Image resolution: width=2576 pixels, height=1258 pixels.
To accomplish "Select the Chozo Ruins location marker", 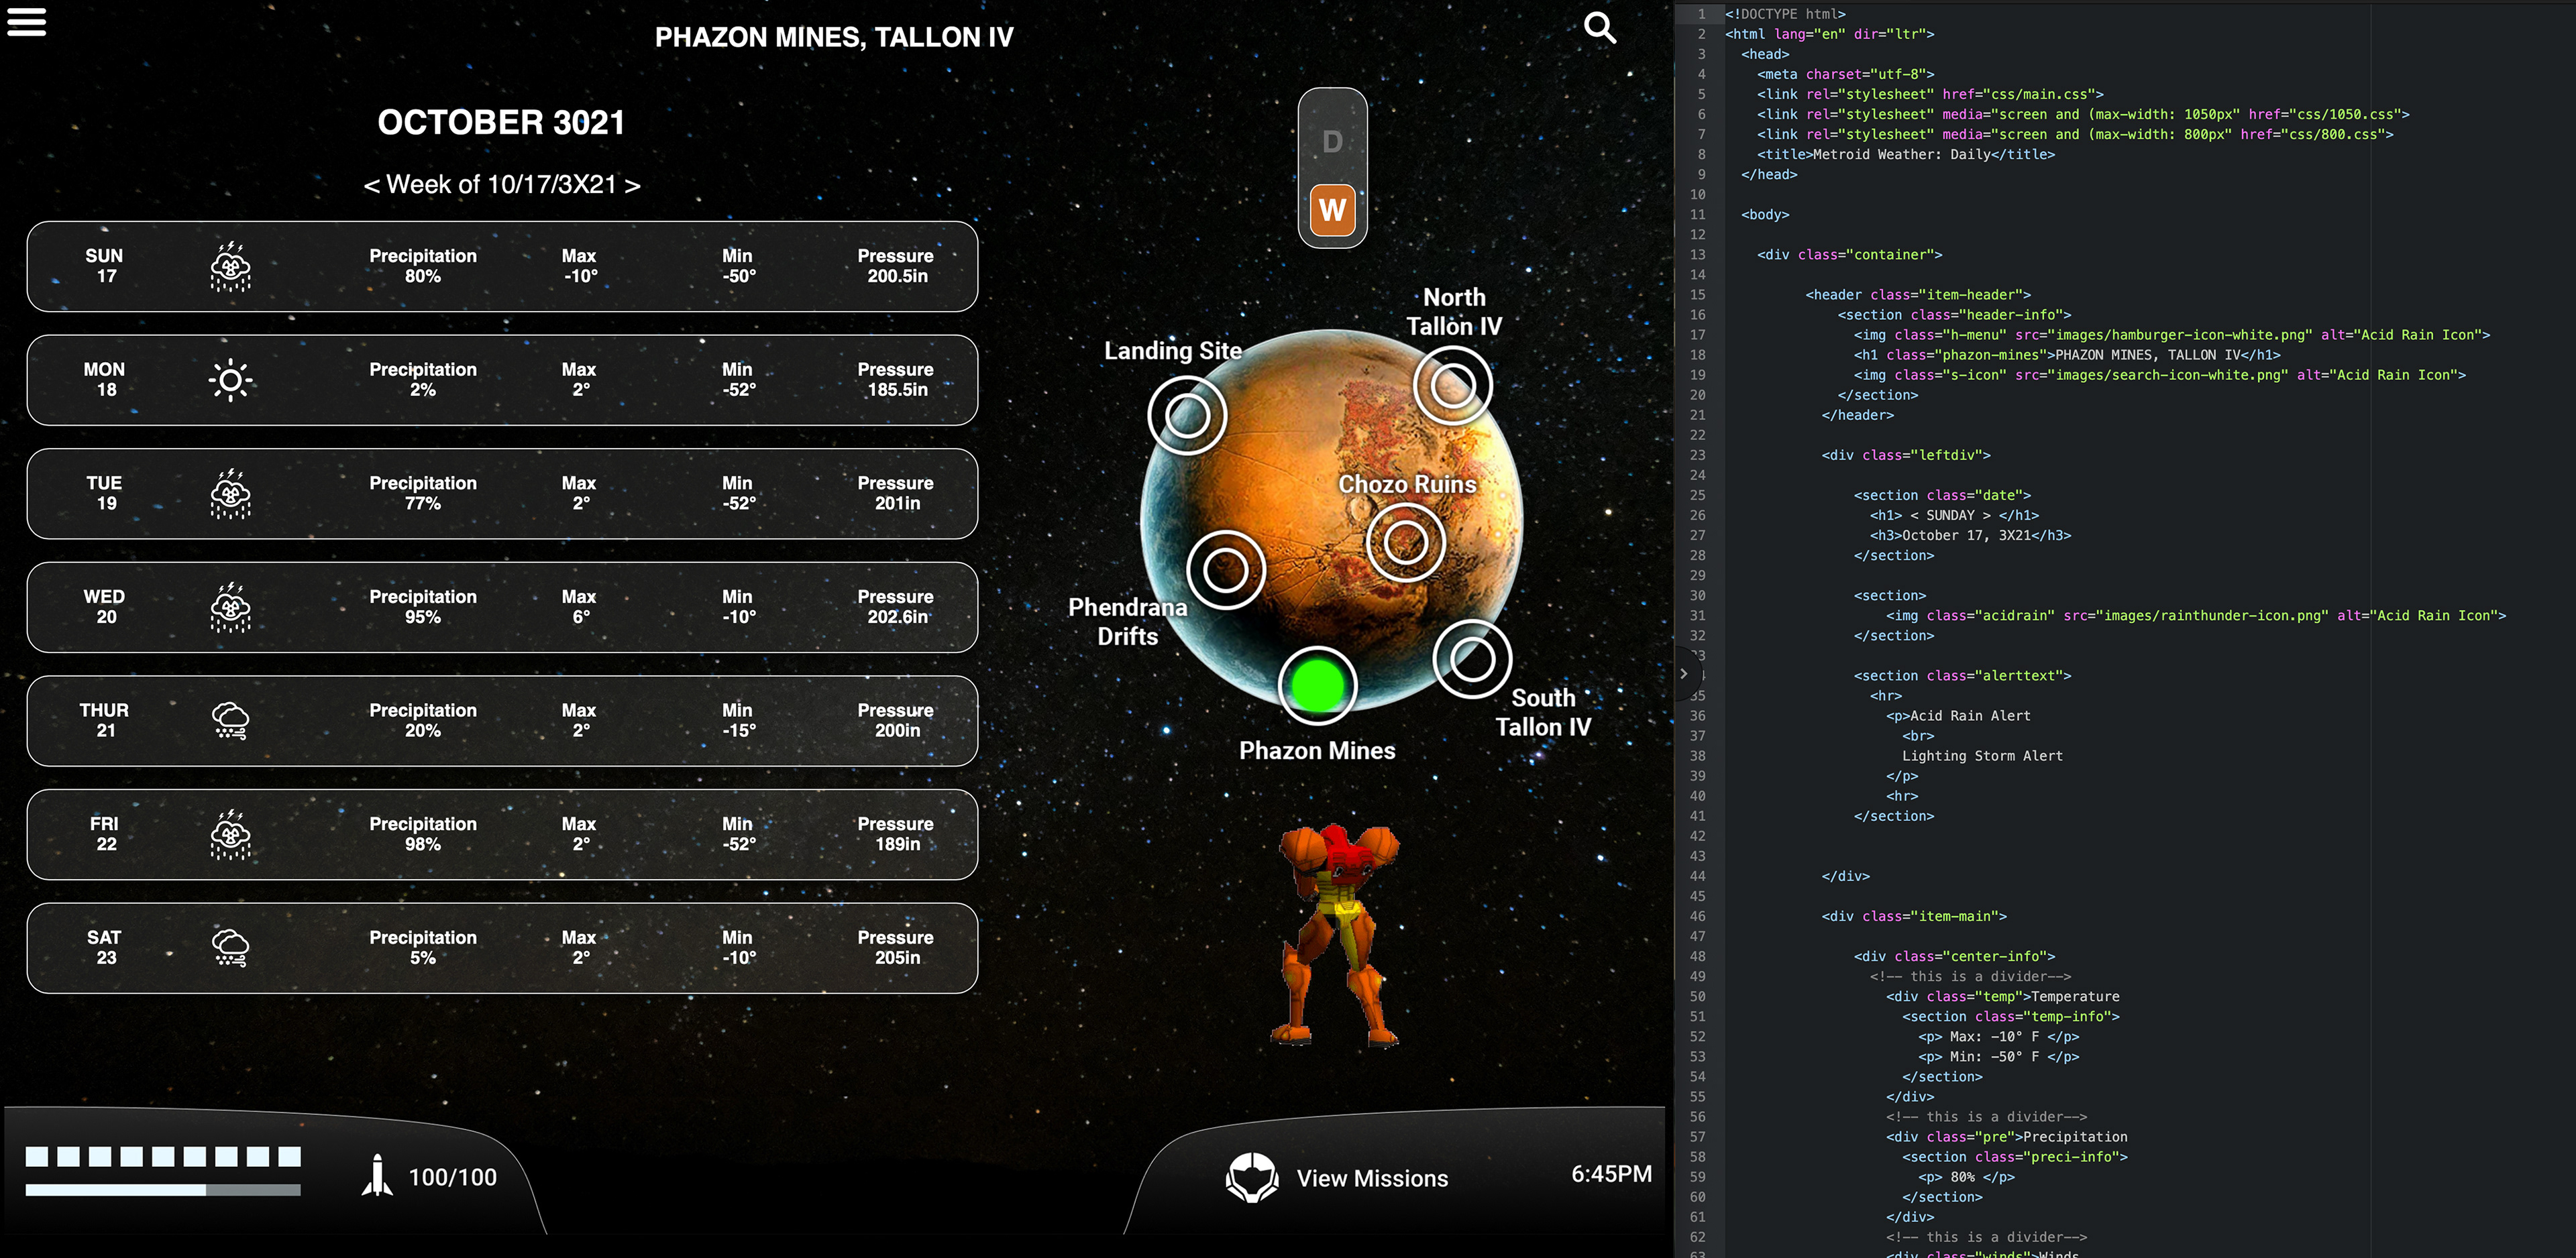I will [x=1405, y=542].
